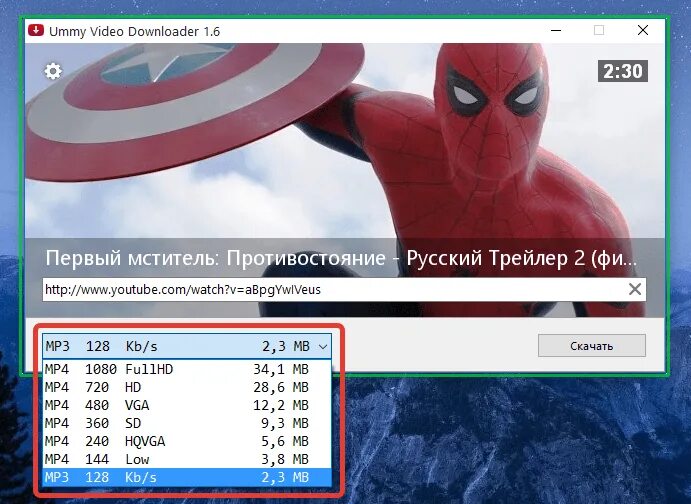Viewport: 691px width, 504px height.
Task: Click the 2:30 duration badge
Action: [x=623, y=71]
